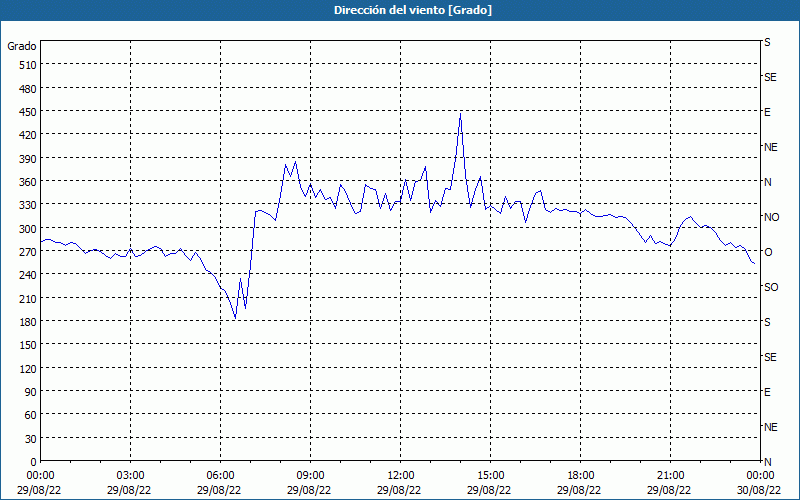Click the NE compass label level with 390
Screen dimensions: 800x500
click(770, 147)
